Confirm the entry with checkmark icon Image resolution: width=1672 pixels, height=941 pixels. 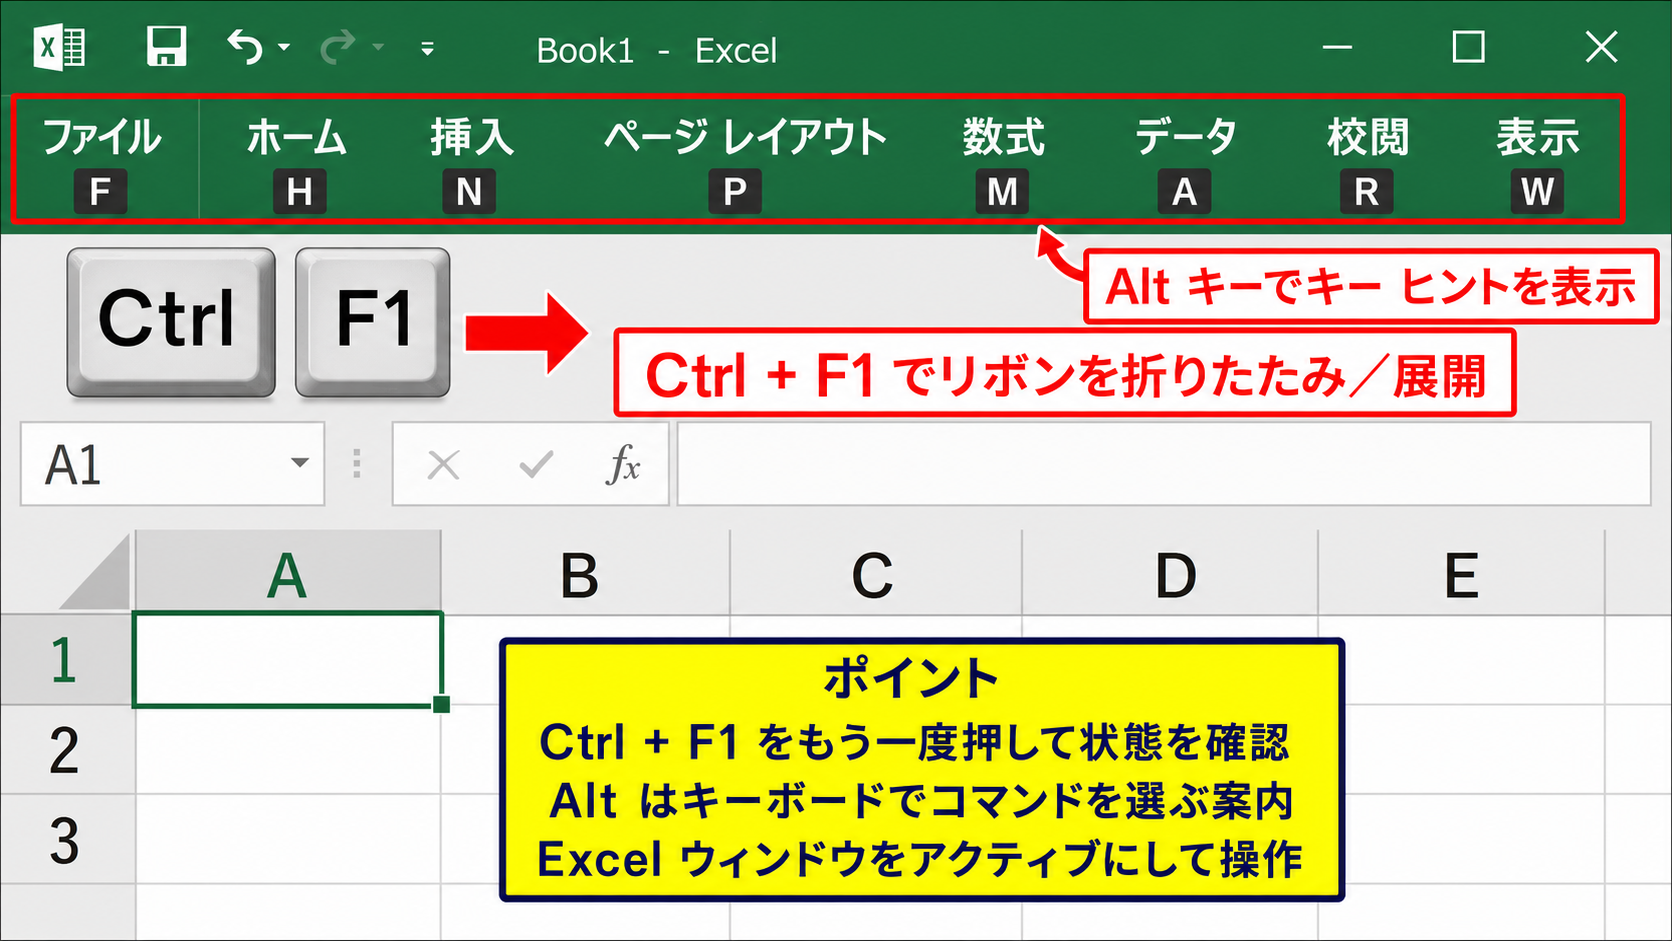(536, 464)
